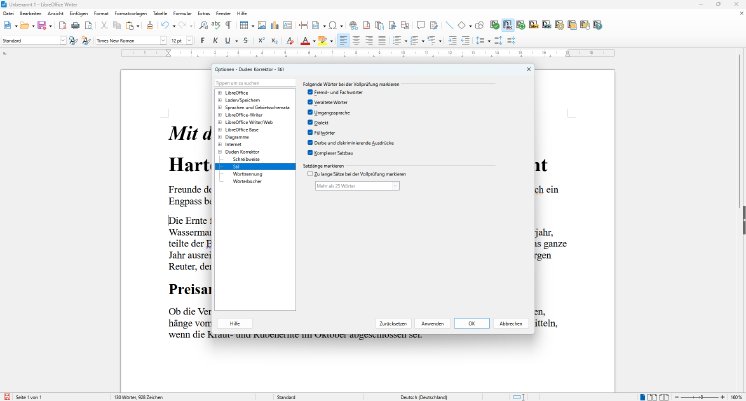
Task: Click the Insert Chart icon
Action: click(275, 25)
